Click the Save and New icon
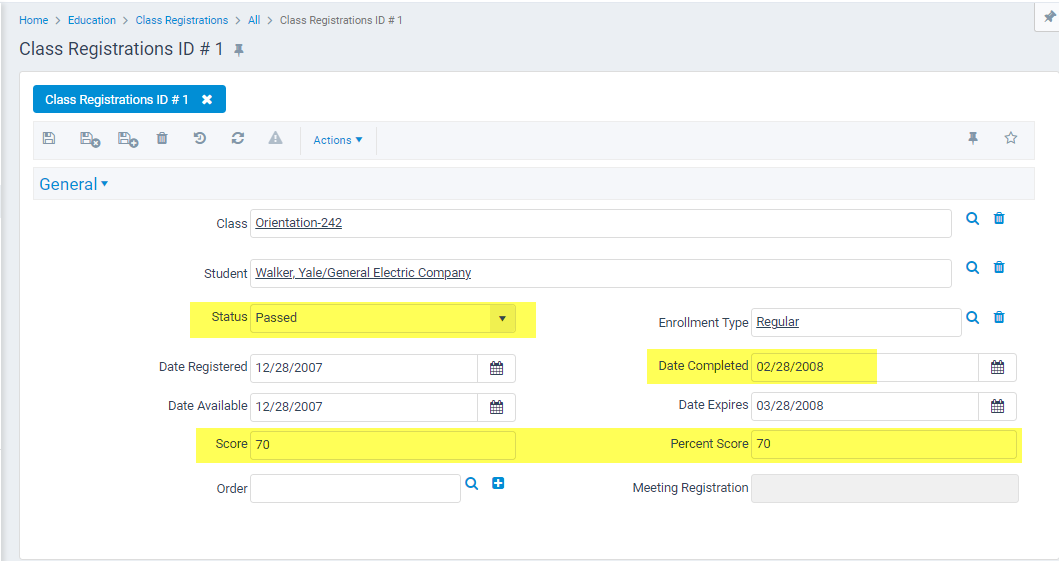The width and height of the screenshot is (1059, 561). (128, 139)
